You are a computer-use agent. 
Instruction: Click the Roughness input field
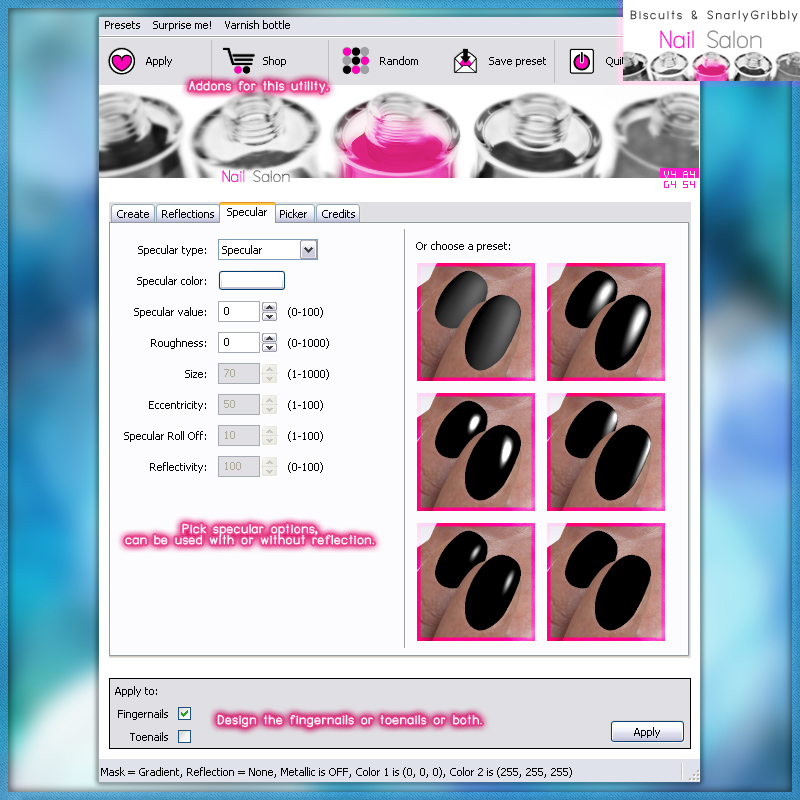[239, 342]
